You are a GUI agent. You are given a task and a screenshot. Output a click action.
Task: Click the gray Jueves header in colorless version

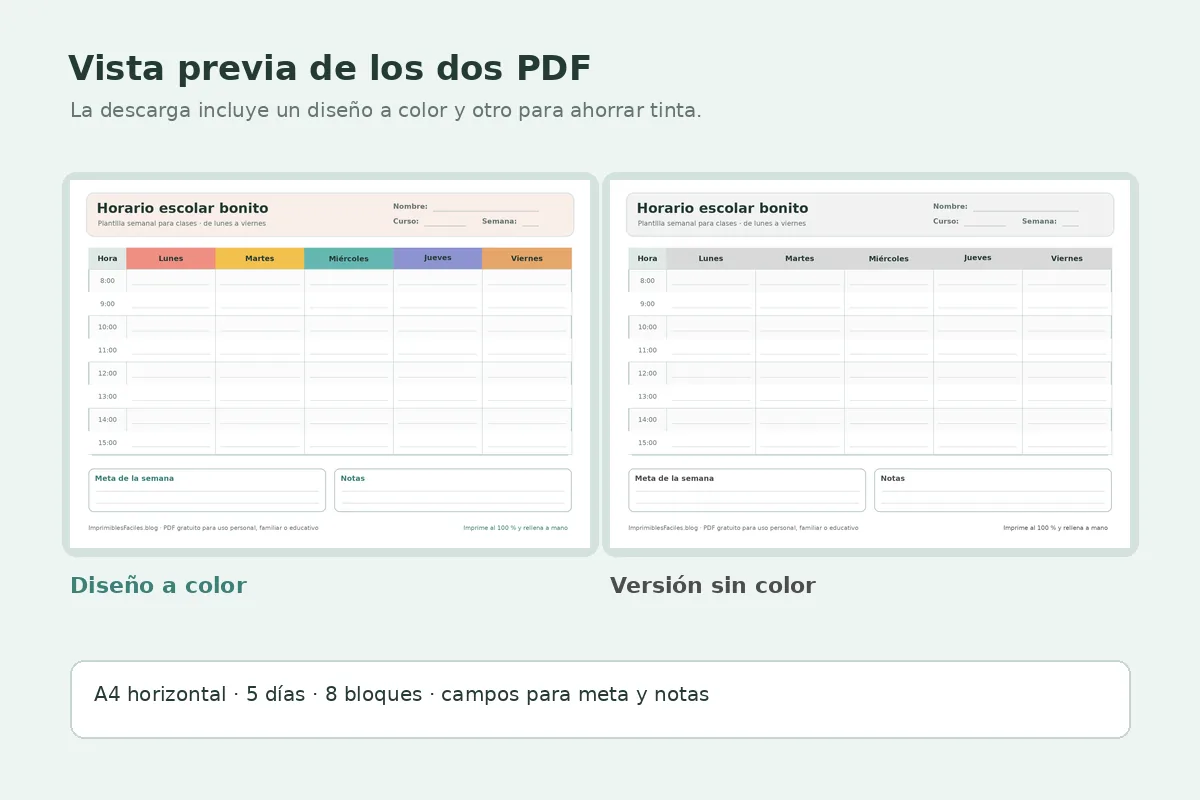[x=978, y=258]
